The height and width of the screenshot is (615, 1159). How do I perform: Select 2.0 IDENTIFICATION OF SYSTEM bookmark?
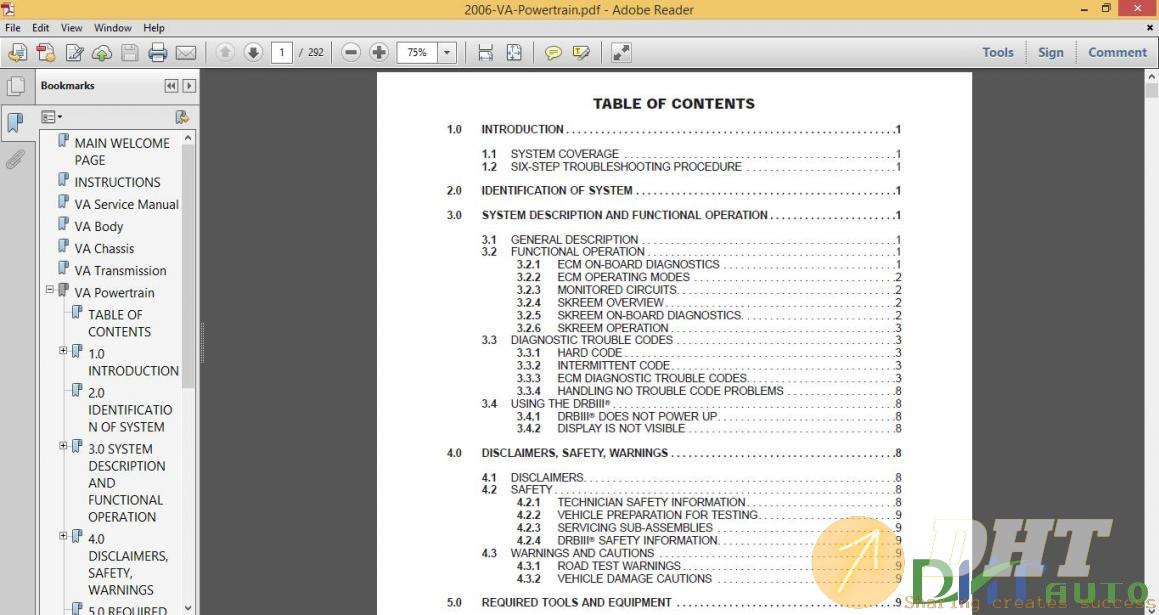pyautogui.click(x=130, y=410)
